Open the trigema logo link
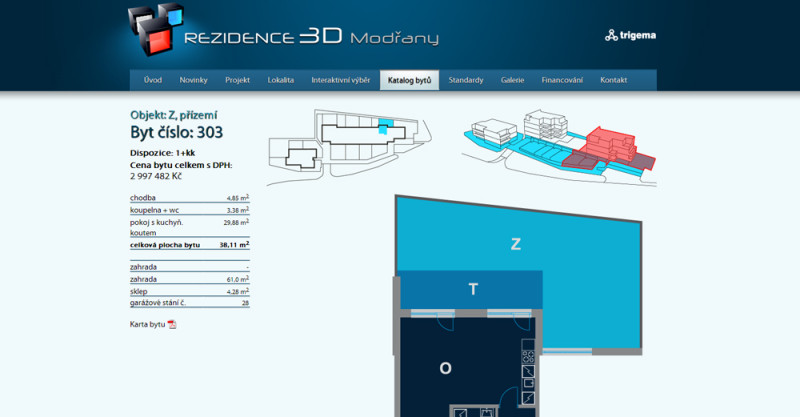 click(630, 35)
